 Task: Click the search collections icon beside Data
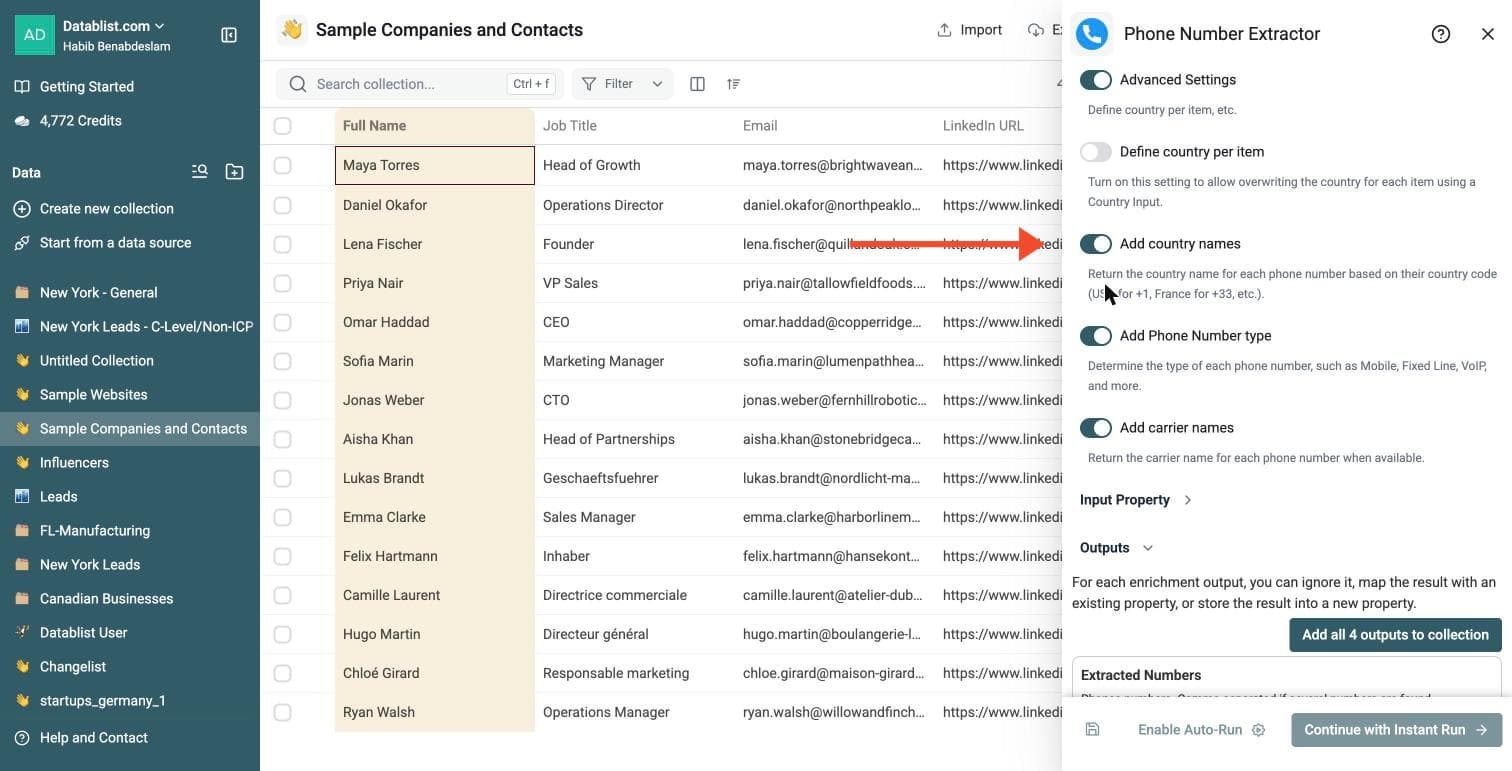click(200, 172)
